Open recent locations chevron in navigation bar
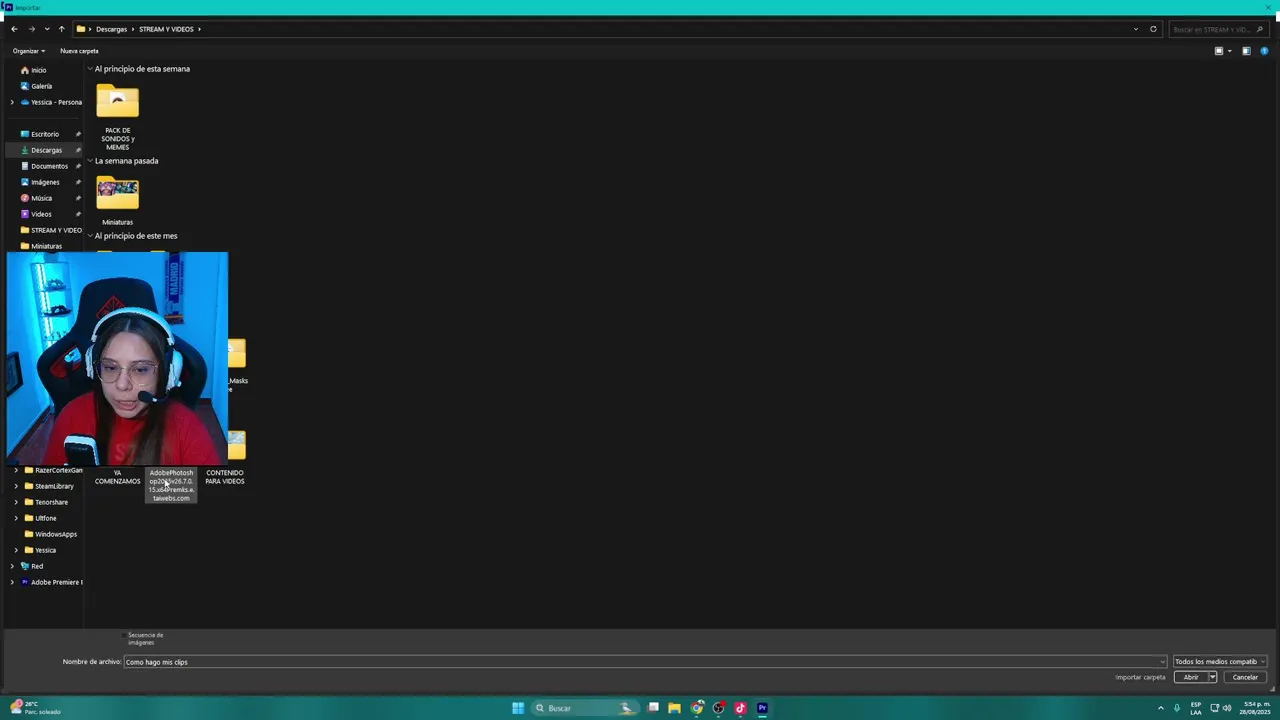 (47, 29)
